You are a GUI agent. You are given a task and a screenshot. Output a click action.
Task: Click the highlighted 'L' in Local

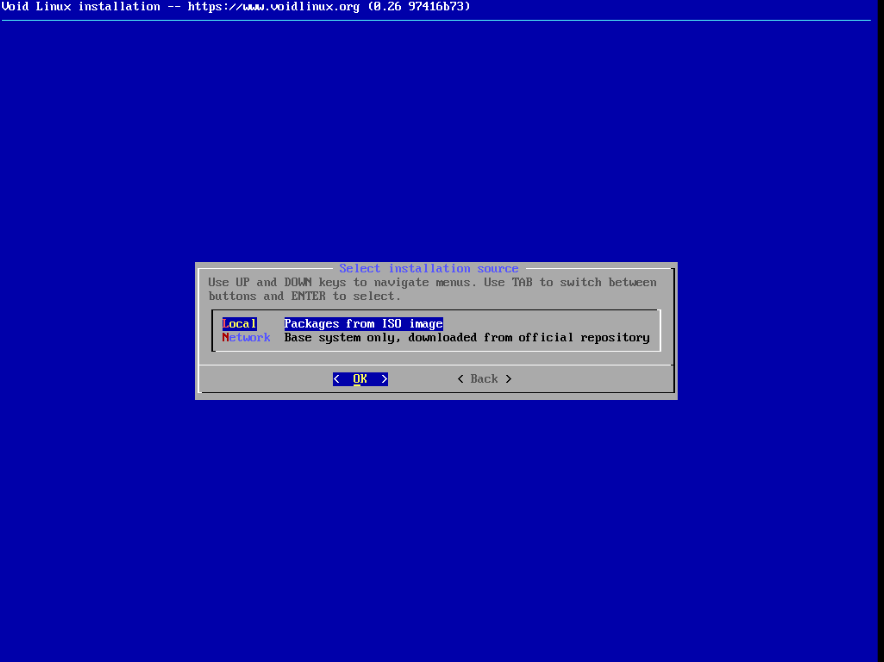224,323
